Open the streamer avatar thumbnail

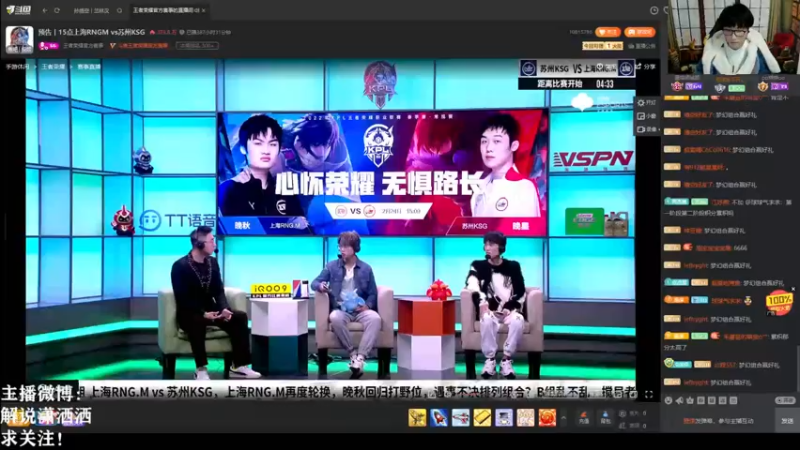(19, 40)
